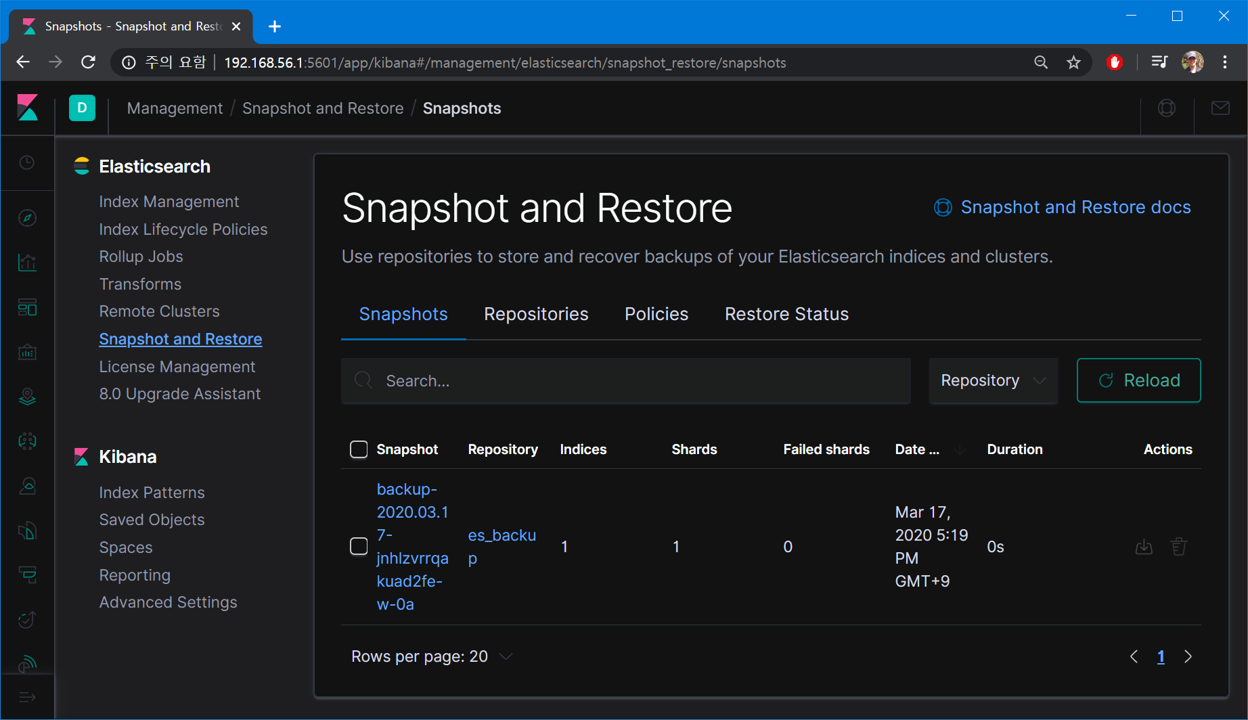1248x720 pixels.
Task: Bookmark this page with star icon
Action: (1074, 62)
